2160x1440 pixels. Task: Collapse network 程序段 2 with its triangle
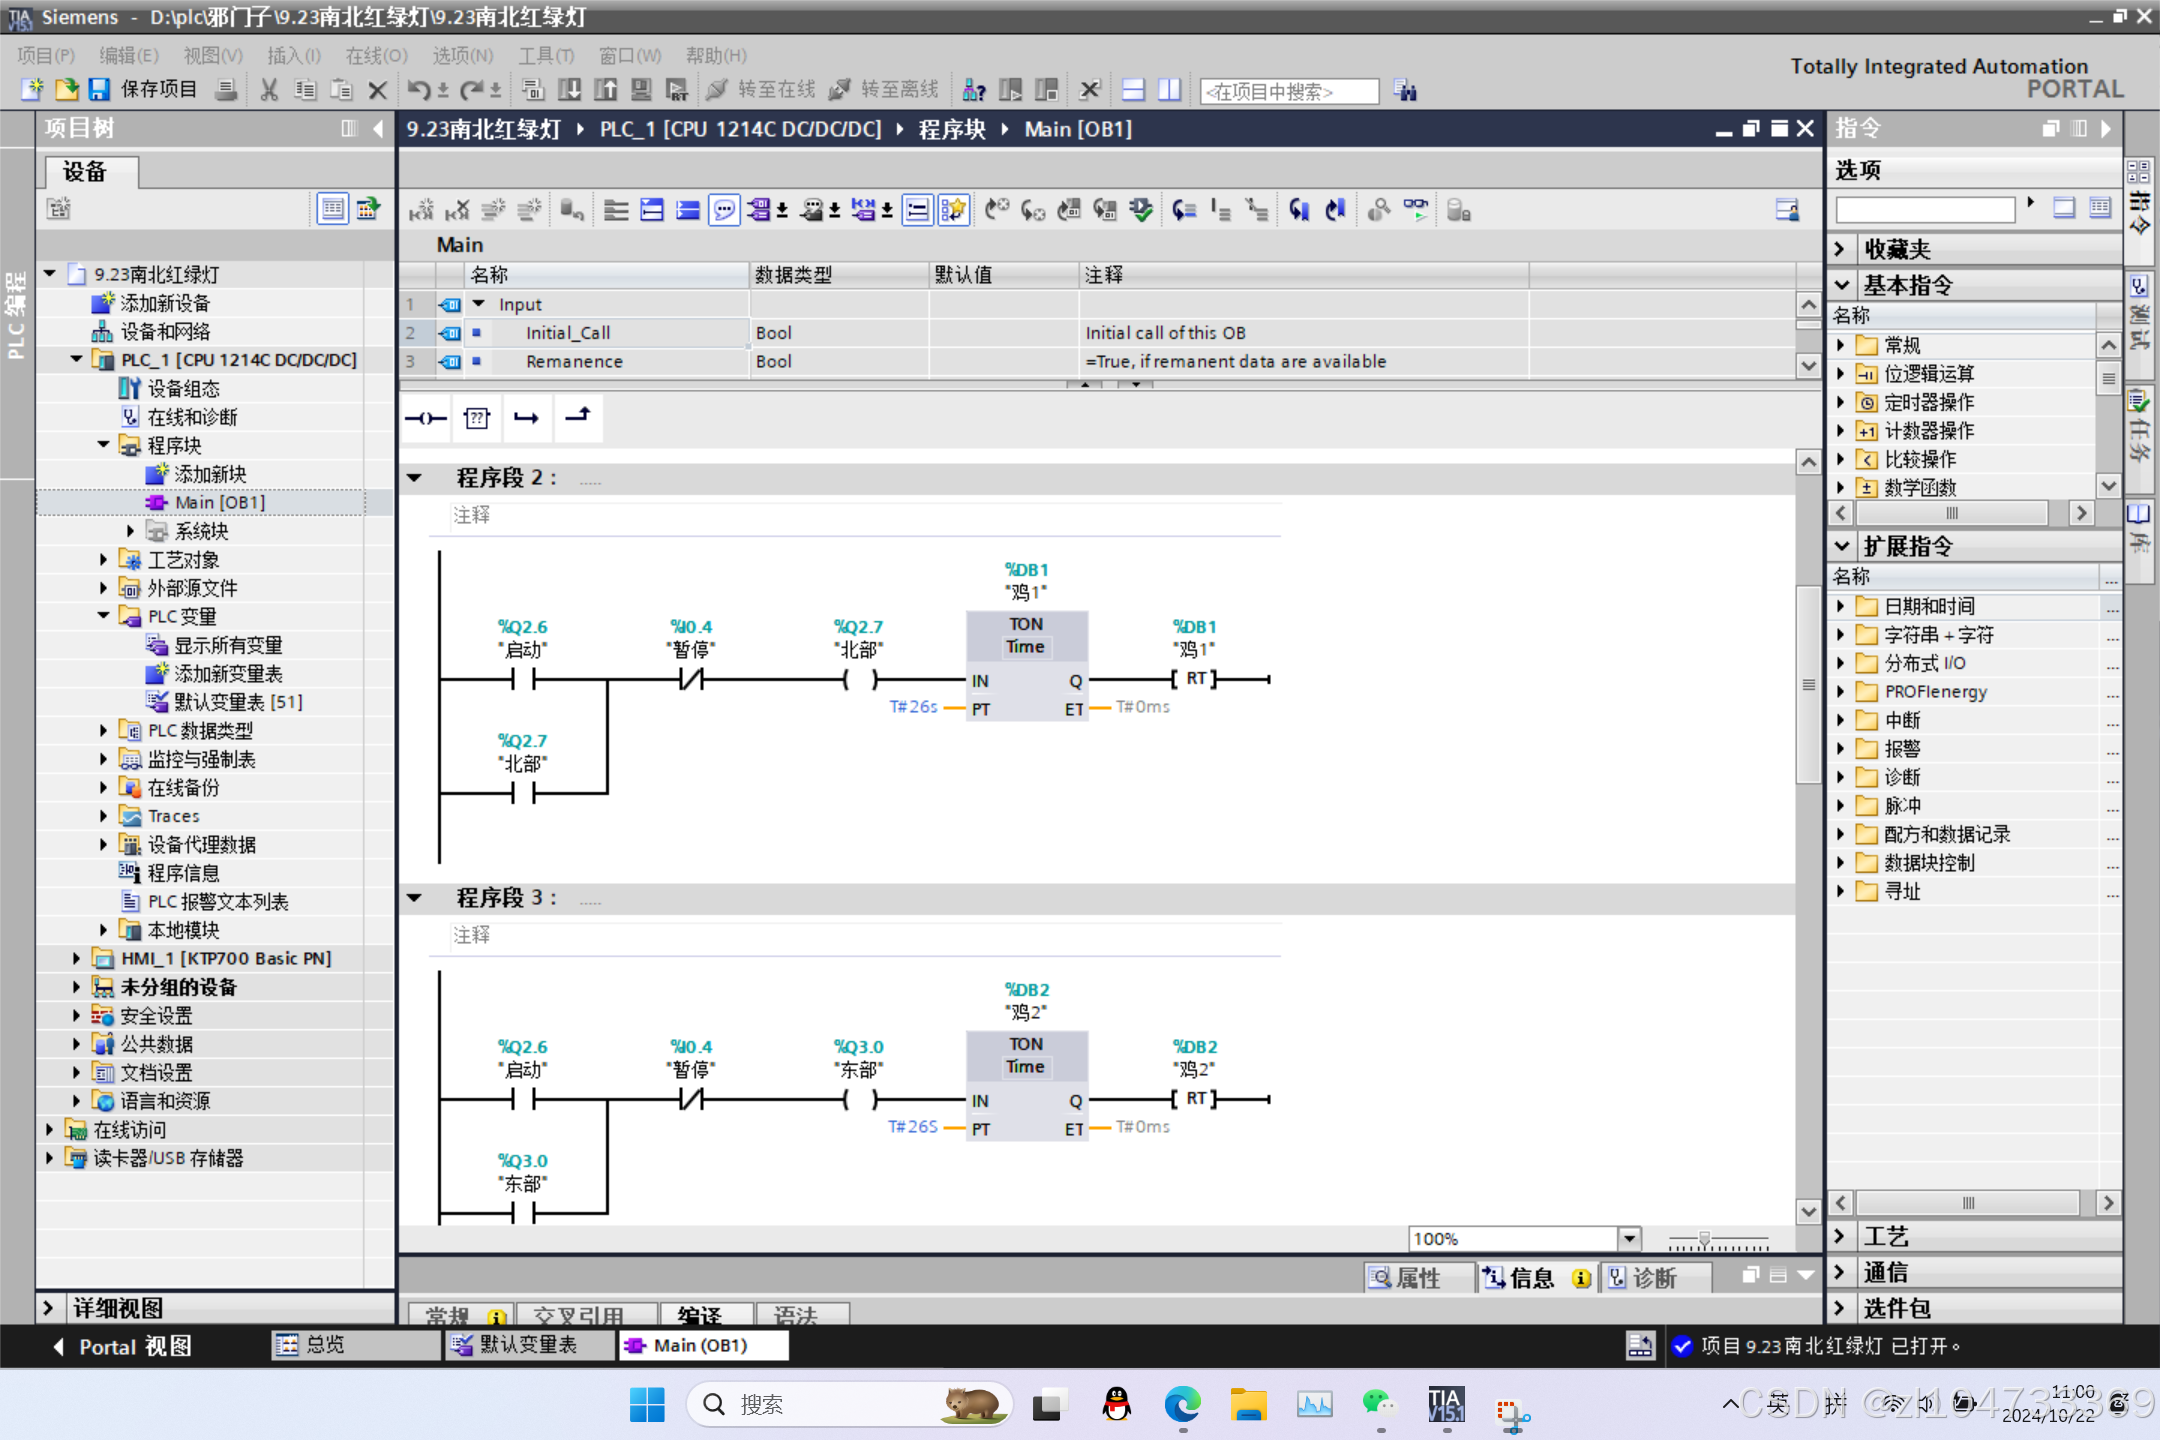point(414,478)
